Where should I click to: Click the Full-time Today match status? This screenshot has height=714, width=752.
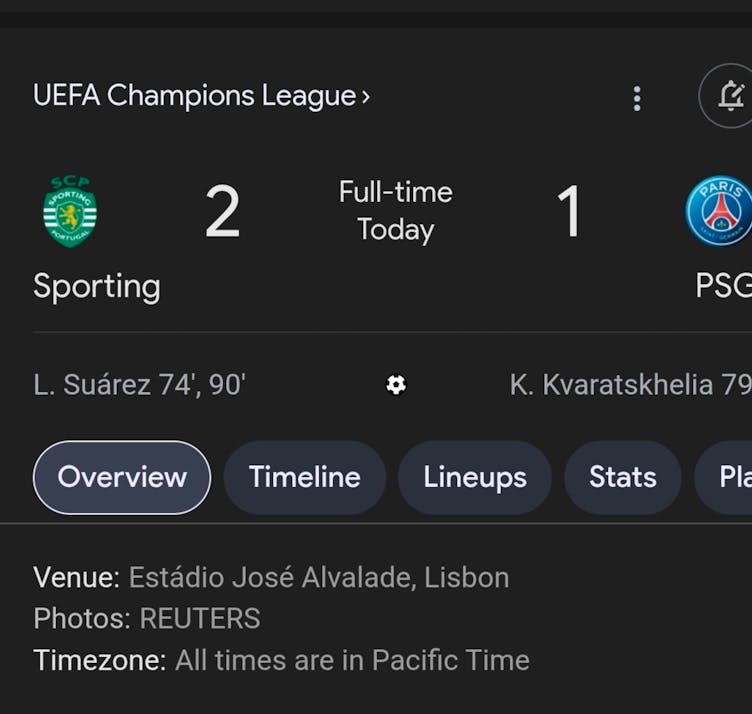(395, 211)
